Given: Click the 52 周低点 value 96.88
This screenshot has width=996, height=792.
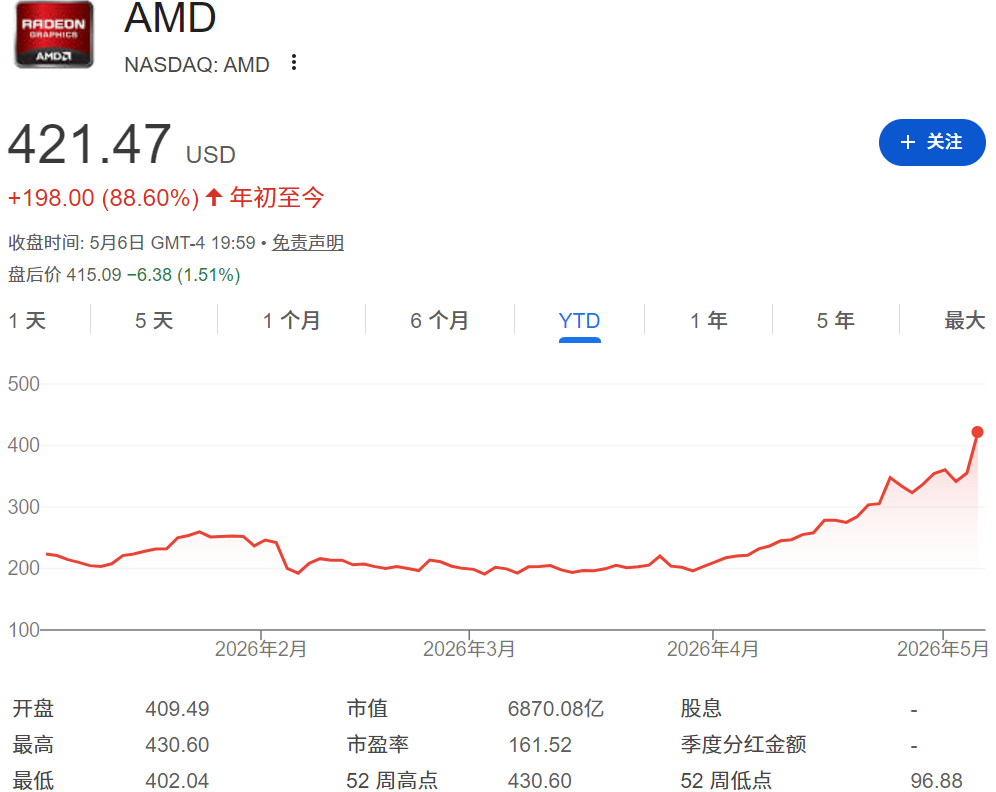Looking at the screenshot, I should tap(936, 781).
